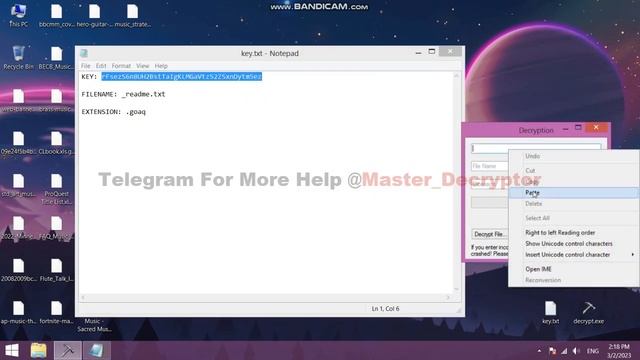Select the FAQ_Music... desktop file
The width and height of the screenshot is (640, 360).
57,228
